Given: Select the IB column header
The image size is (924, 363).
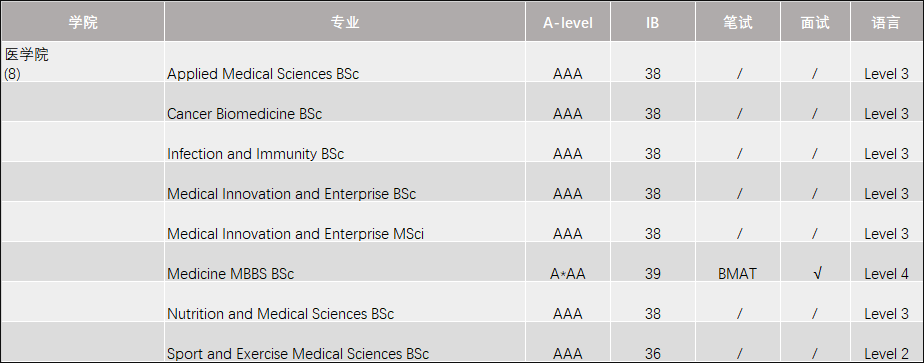Looking at the screenshot, I should click(652, 22).
